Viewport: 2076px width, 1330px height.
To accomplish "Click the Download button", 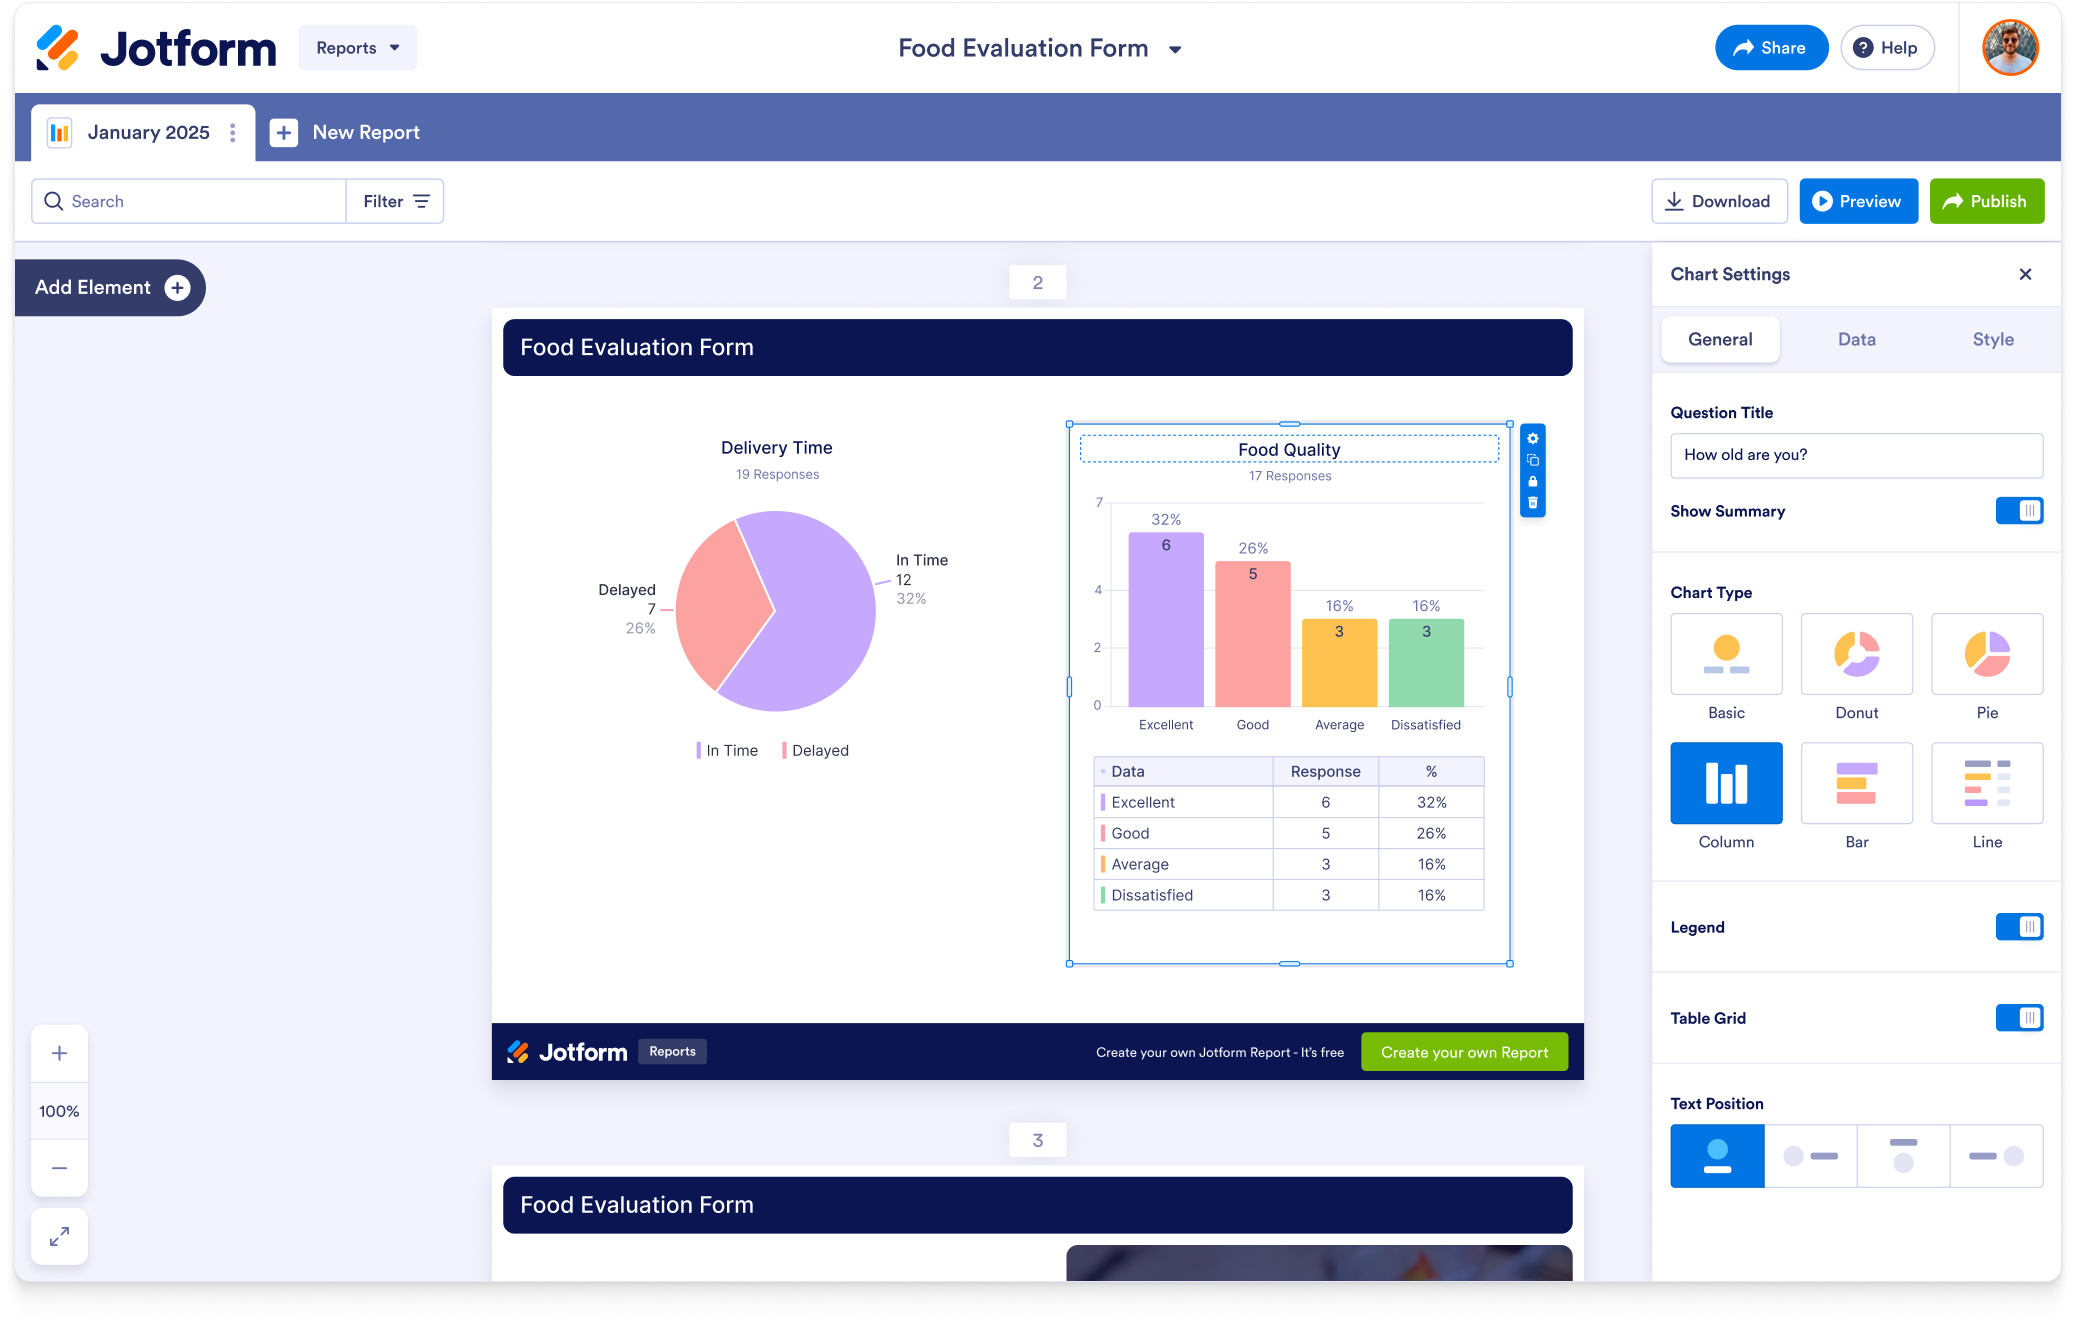I will click(x=1717, y=201).
